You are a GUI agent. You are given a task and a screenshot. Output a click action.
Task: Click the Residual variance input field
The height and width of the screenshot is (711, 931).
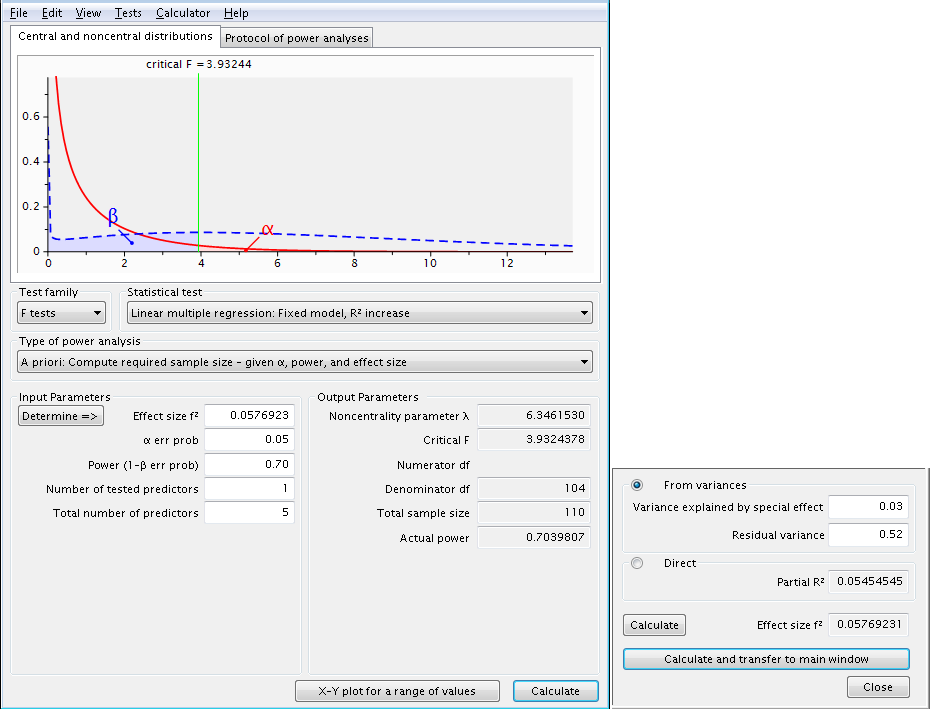(868, 535)
